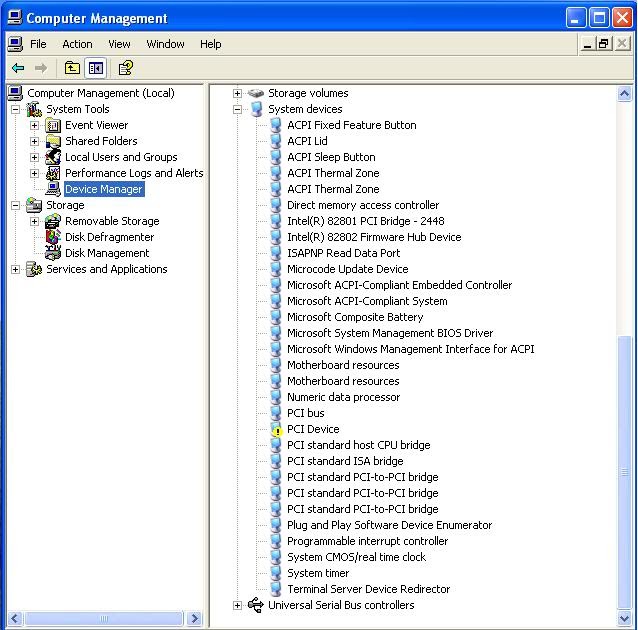The height and width of the screenshot is (630, 638).
Task: Click left tree horizontal scroll left arrow
Action: click(15, 619)
